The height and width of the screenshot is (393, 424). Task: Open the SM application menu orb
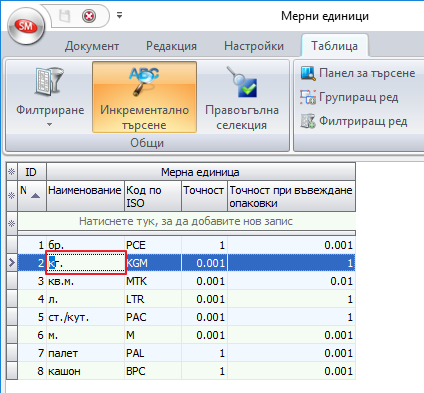coord(26,26)
